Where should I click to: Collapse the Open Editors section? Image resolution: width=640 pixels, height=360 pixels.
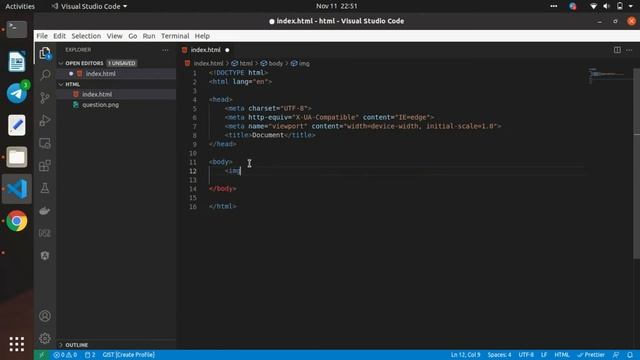(x=61, y=63)
